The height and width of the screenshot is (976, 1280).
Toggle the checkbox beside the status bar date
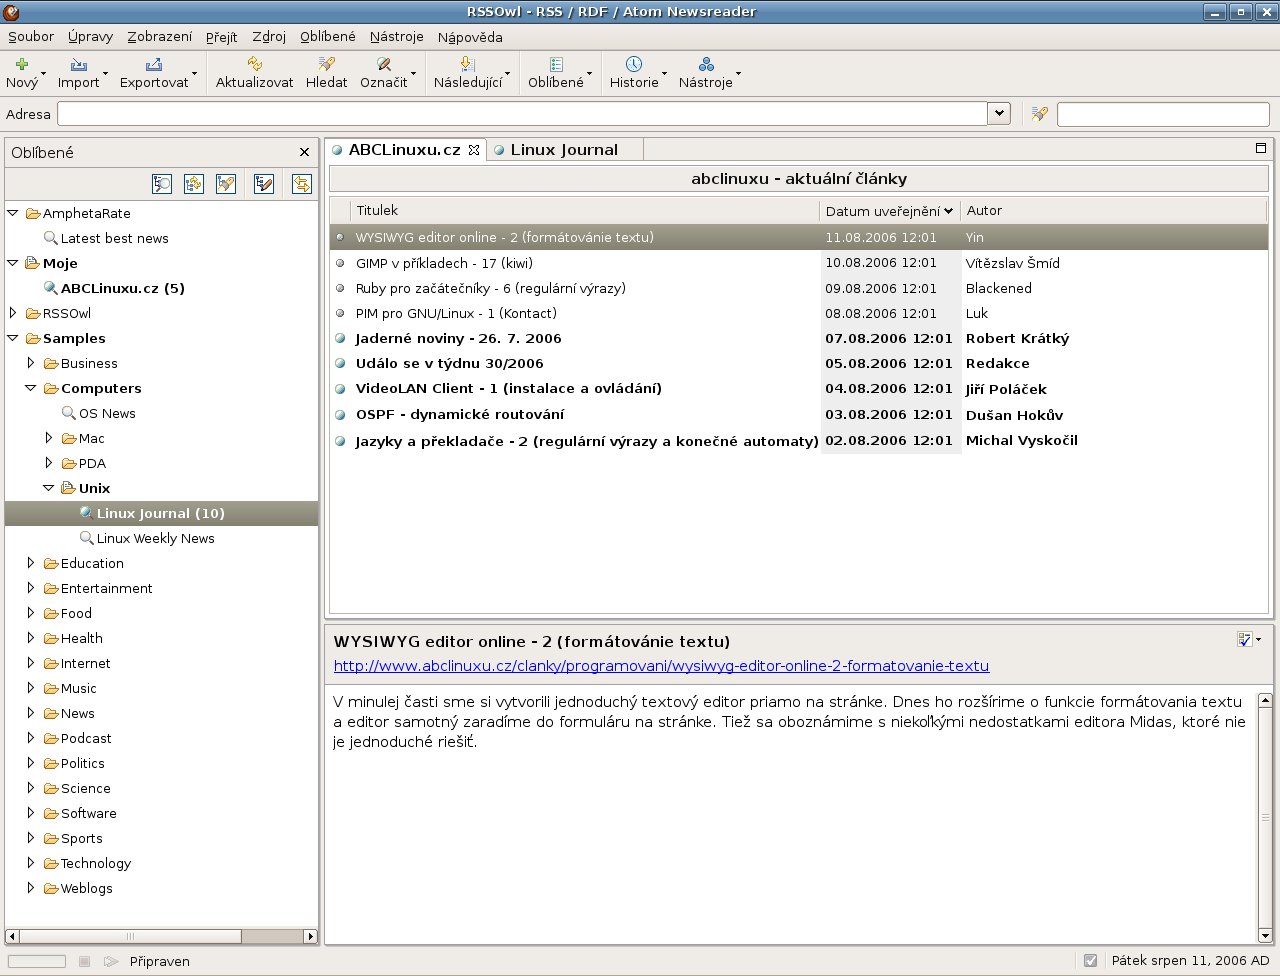click(x=1091, y=961)
